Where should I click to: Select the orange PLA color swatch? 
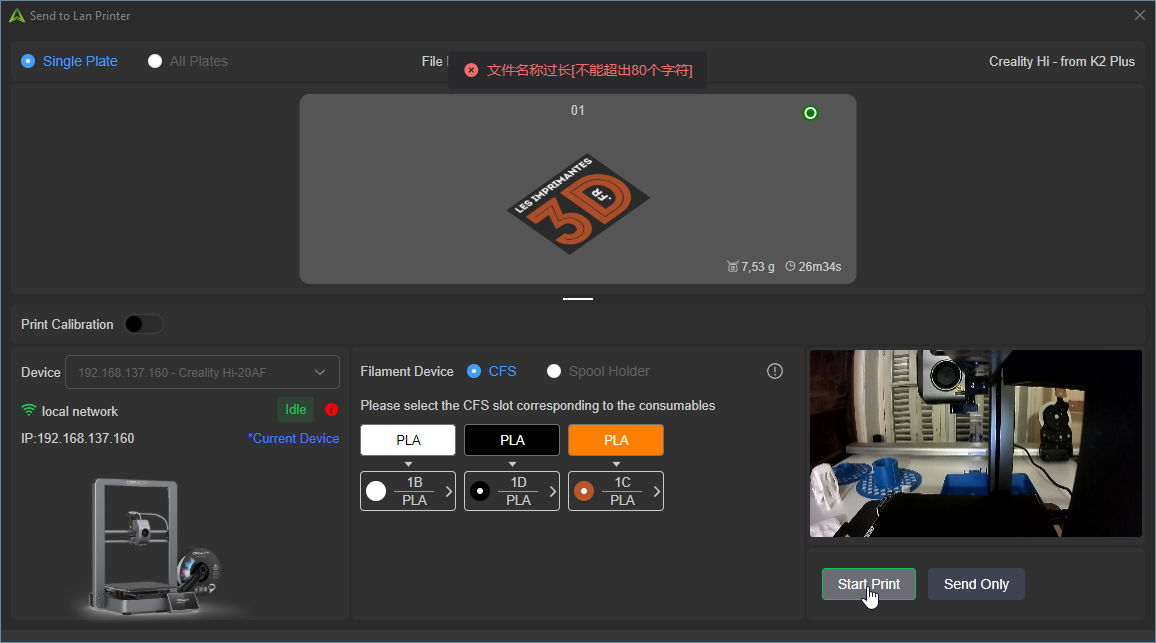[x=616, y=440]
